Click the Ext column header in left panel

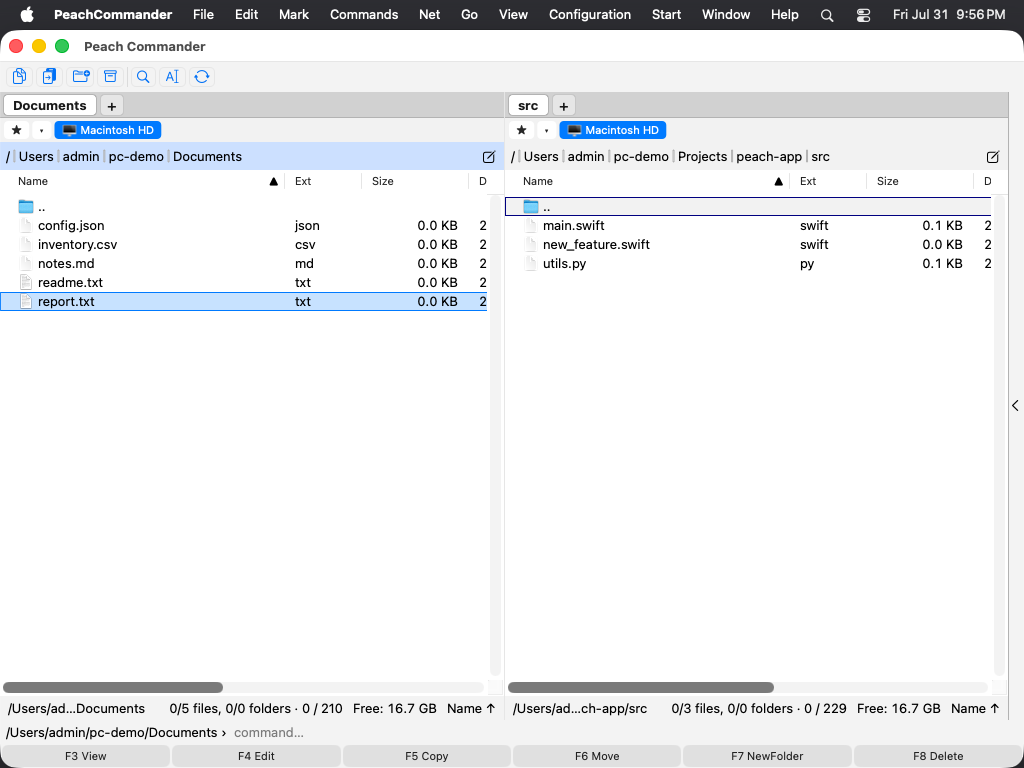coord(323,182)
